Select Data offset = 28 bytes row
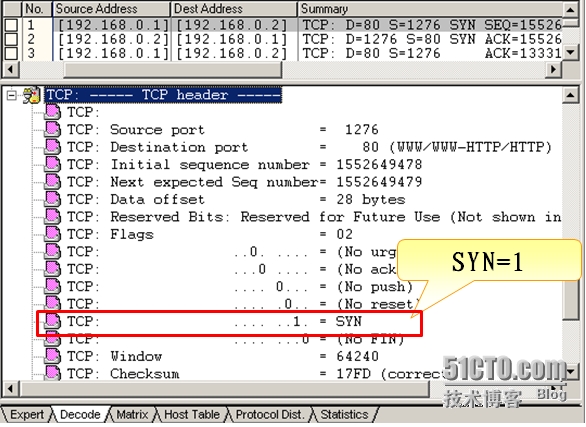 click(x=236, y=199)
